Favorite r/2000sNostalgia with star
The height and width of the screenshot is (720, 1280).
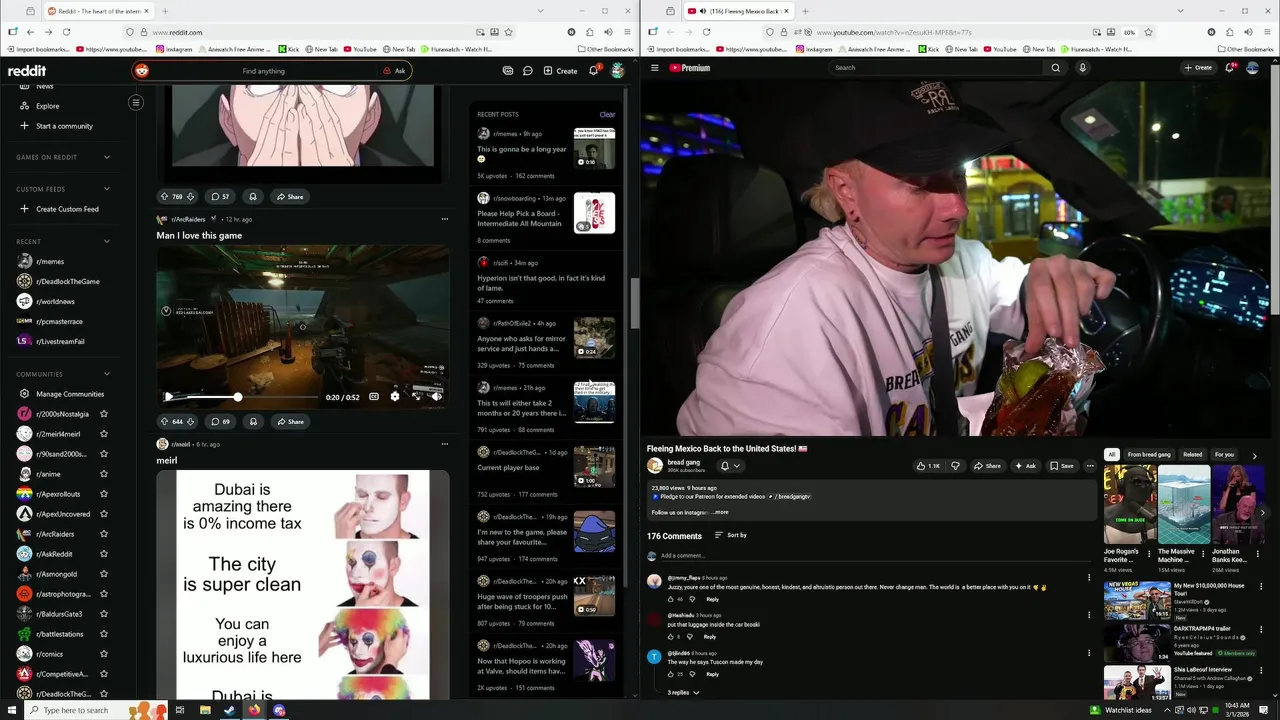(104, 414)
